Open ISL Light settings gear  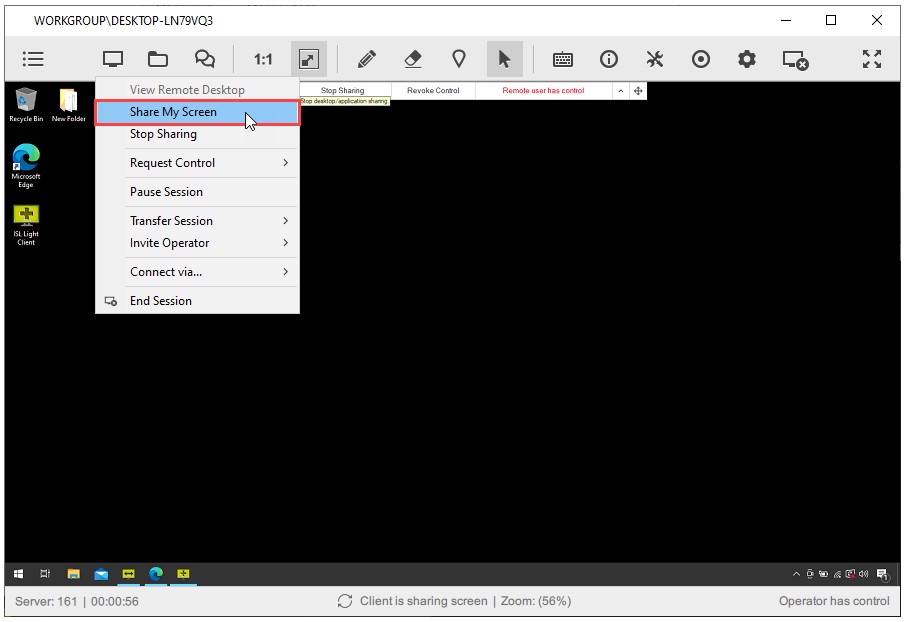point(746,59)
